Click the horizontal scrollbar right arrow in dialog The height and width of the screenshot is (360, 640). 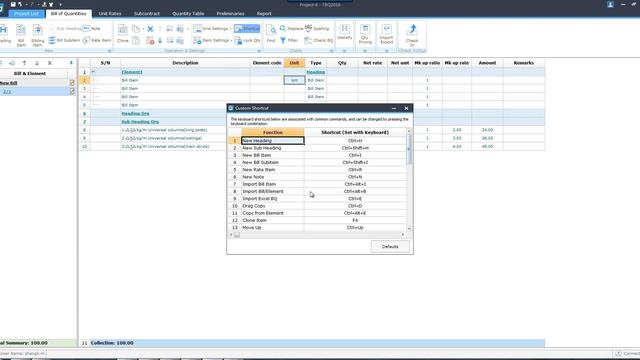tap(403, 235)
